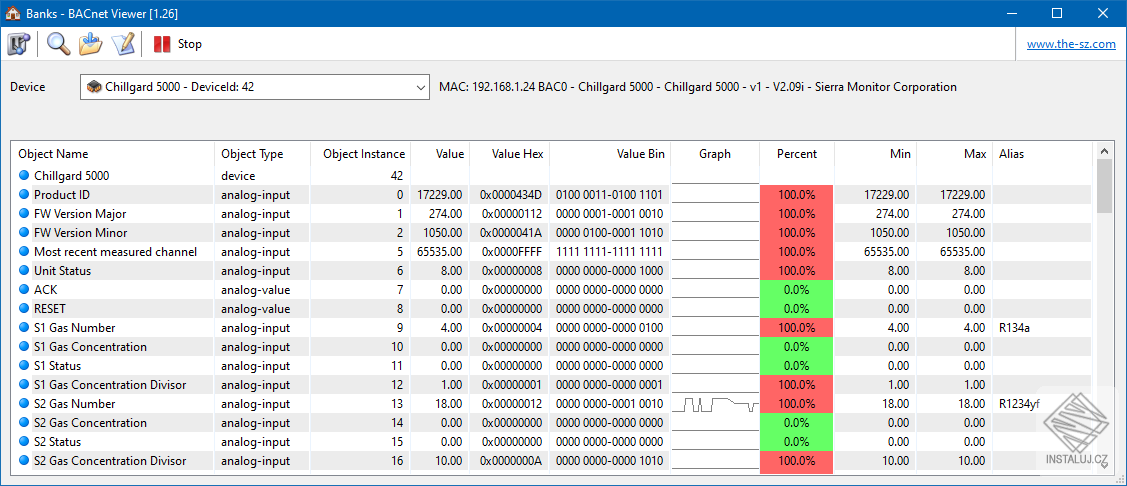1127x486 pixels.
Task: Sort by the Object Name column header
Action: [x=113, y=154]
